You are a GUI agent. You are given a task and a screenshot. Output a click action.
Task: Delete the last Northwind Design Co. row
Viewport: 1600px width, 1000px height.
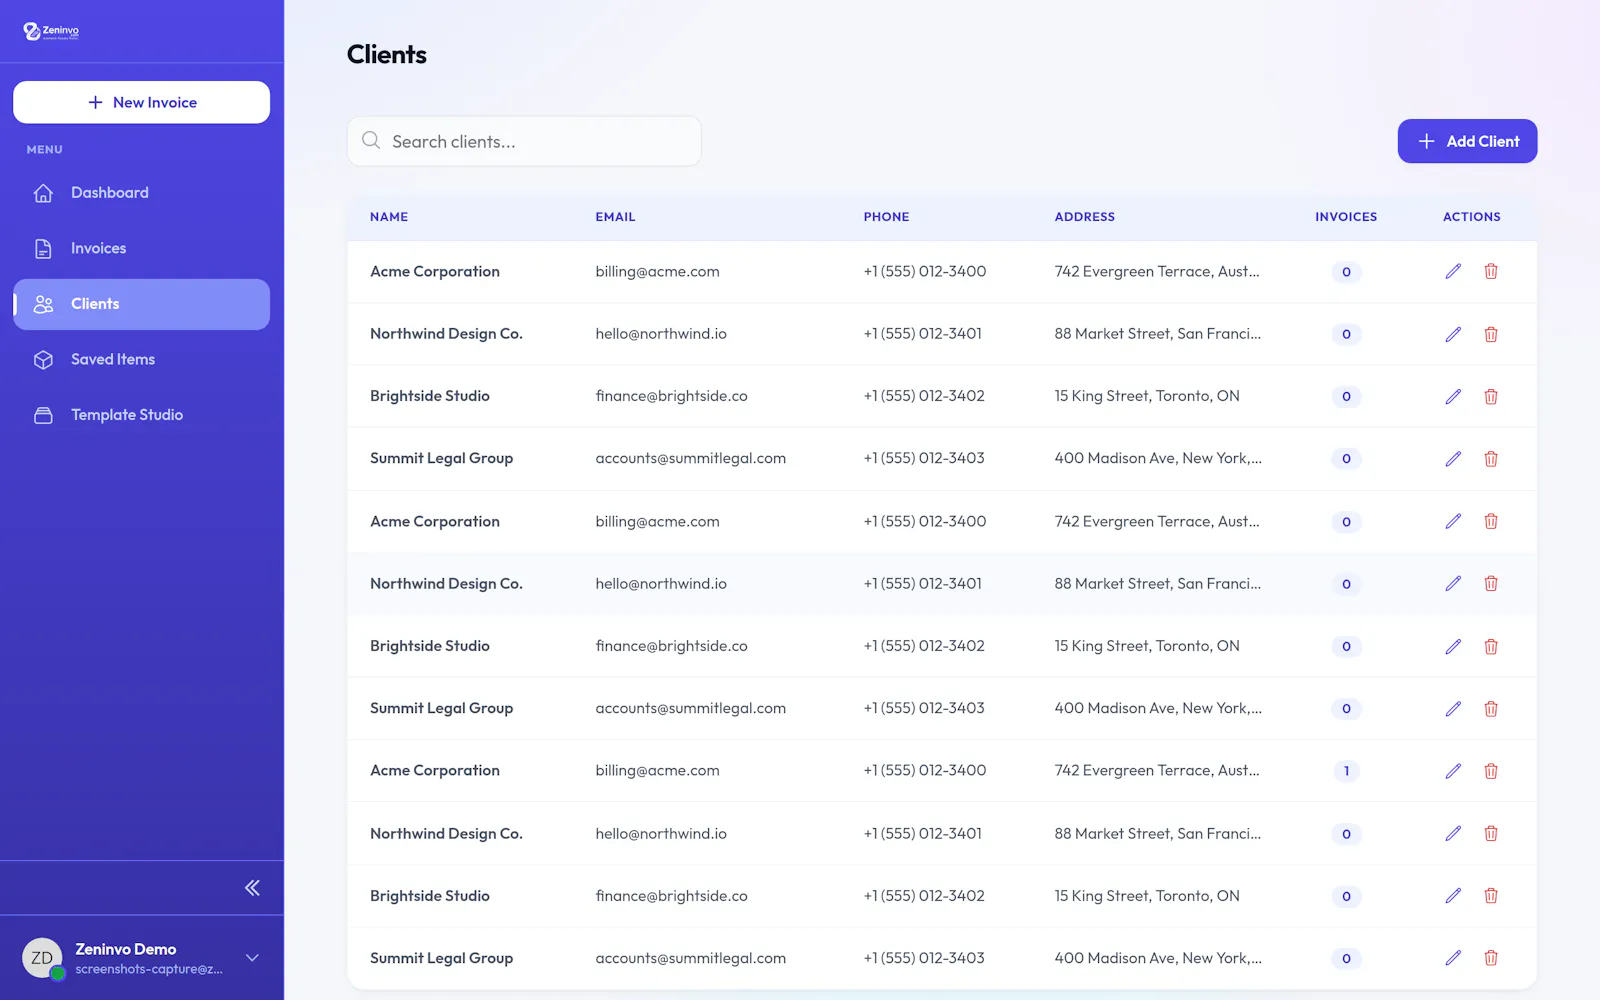coord(1491,833)
